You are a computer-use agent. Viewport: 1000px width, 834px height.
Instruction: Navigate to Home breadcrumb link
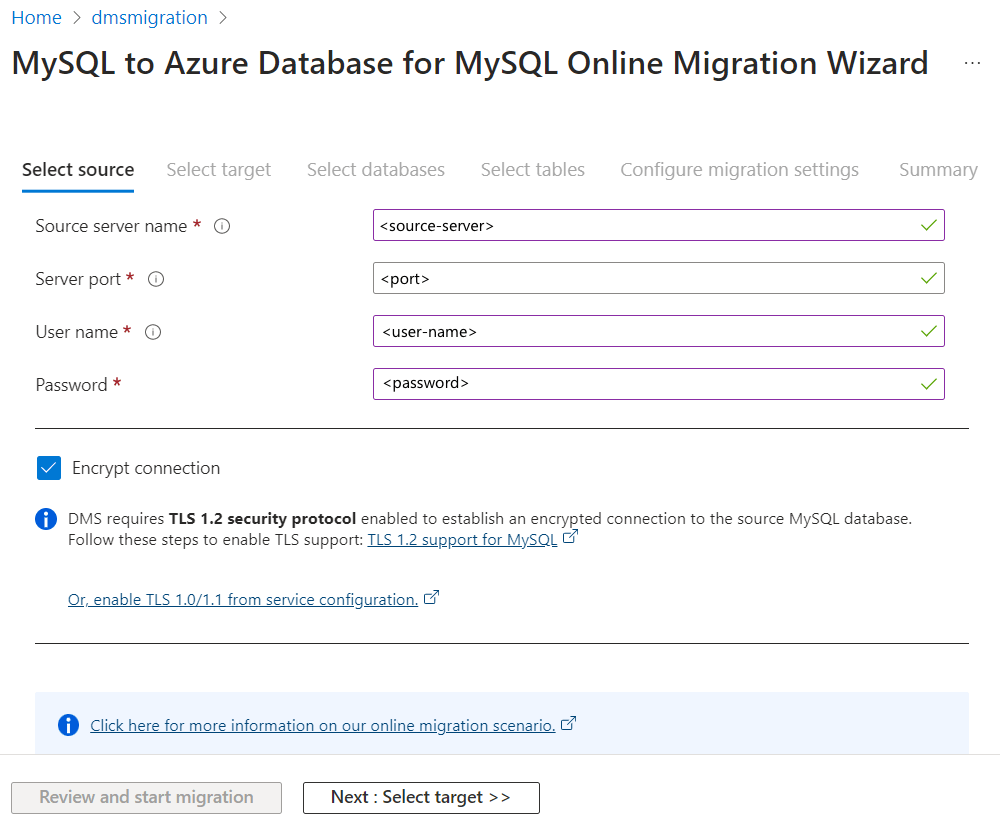tap(36, 18)
